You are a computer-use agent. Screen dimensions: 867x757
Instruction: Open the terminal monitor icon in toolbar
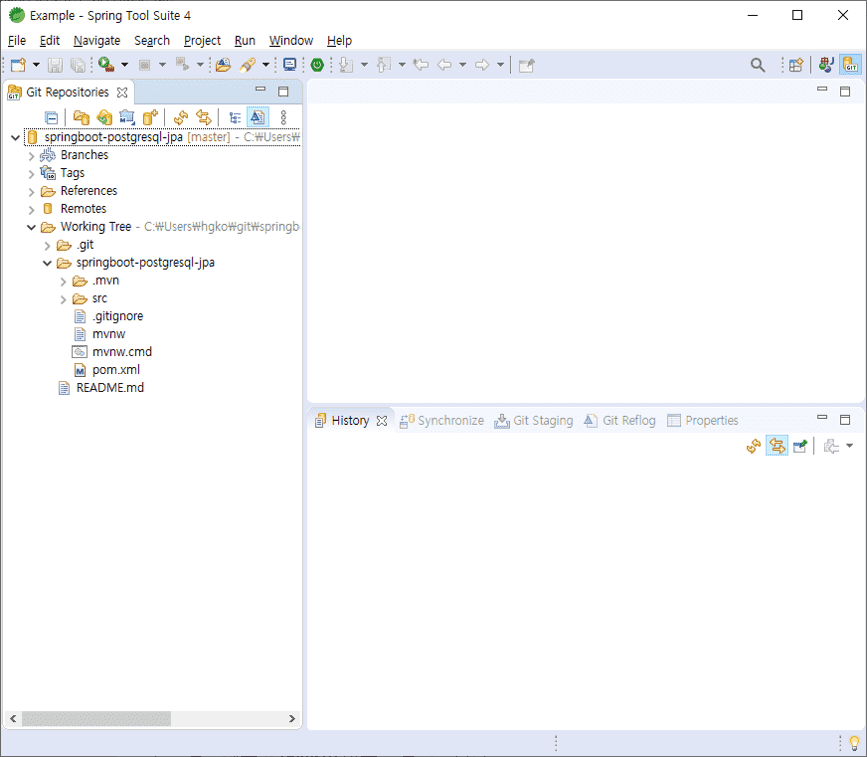[289, 65]
